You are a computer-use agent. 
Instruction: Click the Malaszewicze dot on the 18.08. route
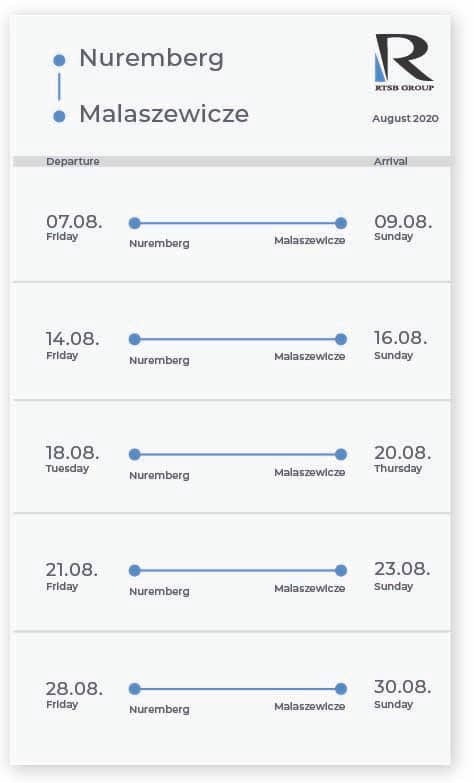tap(341, 454)
